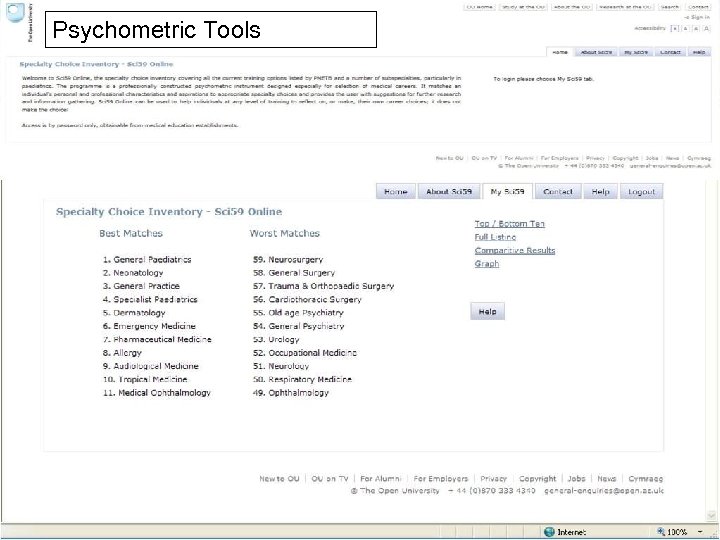Image resolution: width=720 pixels, height=540 pixels.
Task: Click '6. Emergency Medicine' entry
Action: 149,326
